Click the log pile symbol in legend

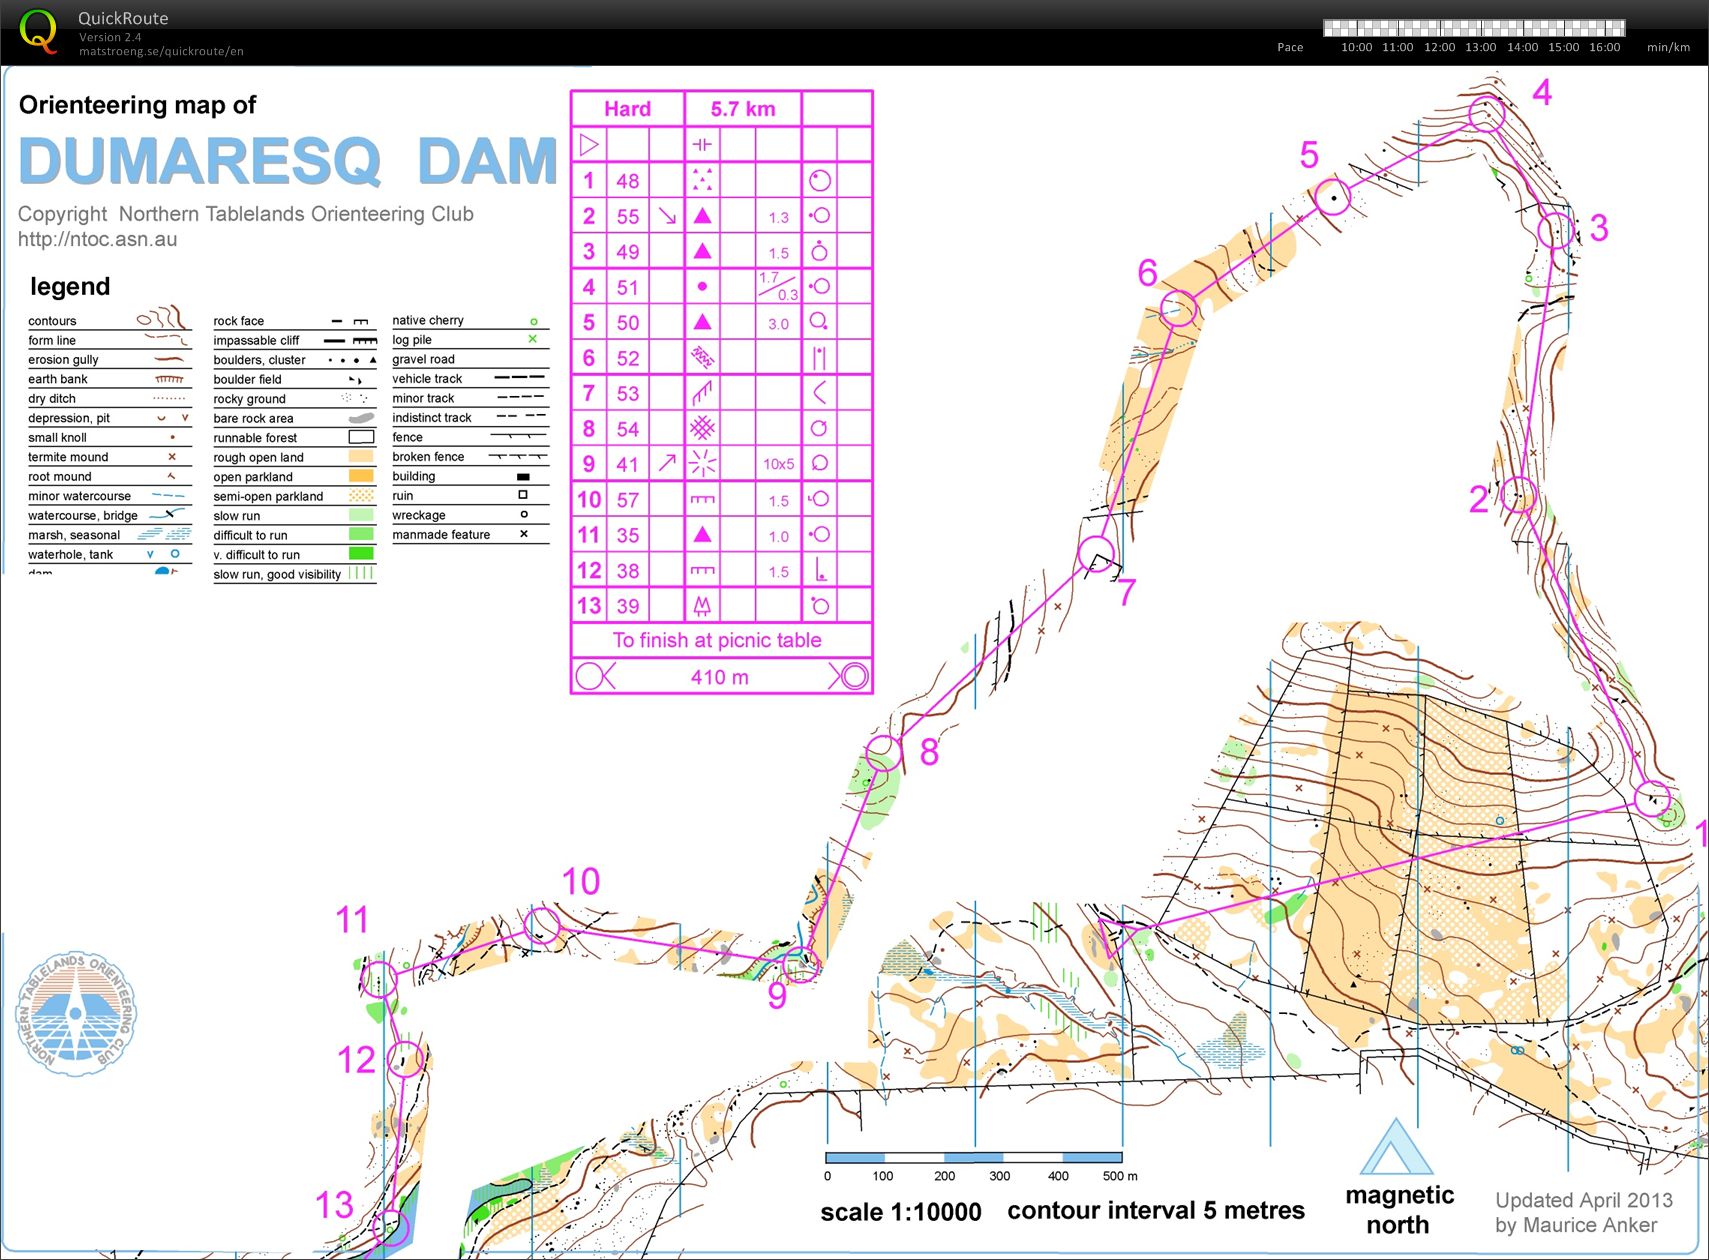(x=531, y=340)
